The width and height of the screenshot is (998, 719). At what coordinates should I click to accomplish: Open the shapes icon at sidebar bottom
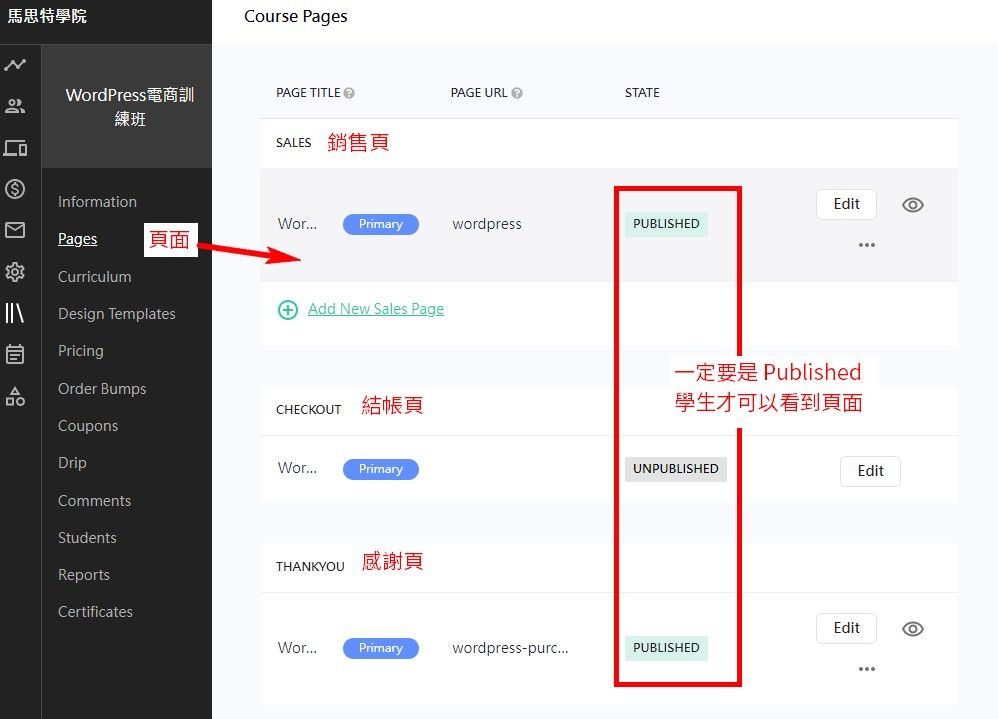15,396
